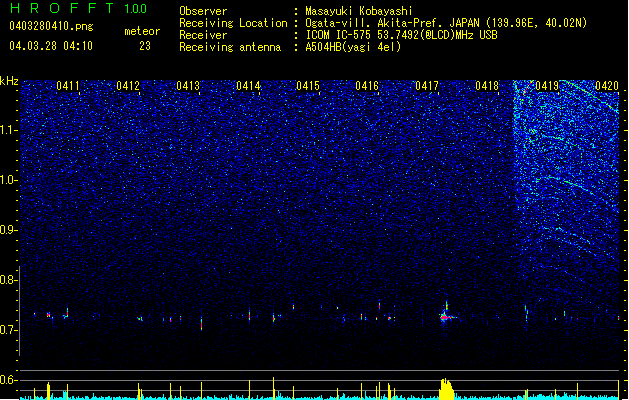Click the HROFFT 1.0.0 title text
Image resolution: width=629 pixels, height=400 pixels.
[x=78, y=8]
